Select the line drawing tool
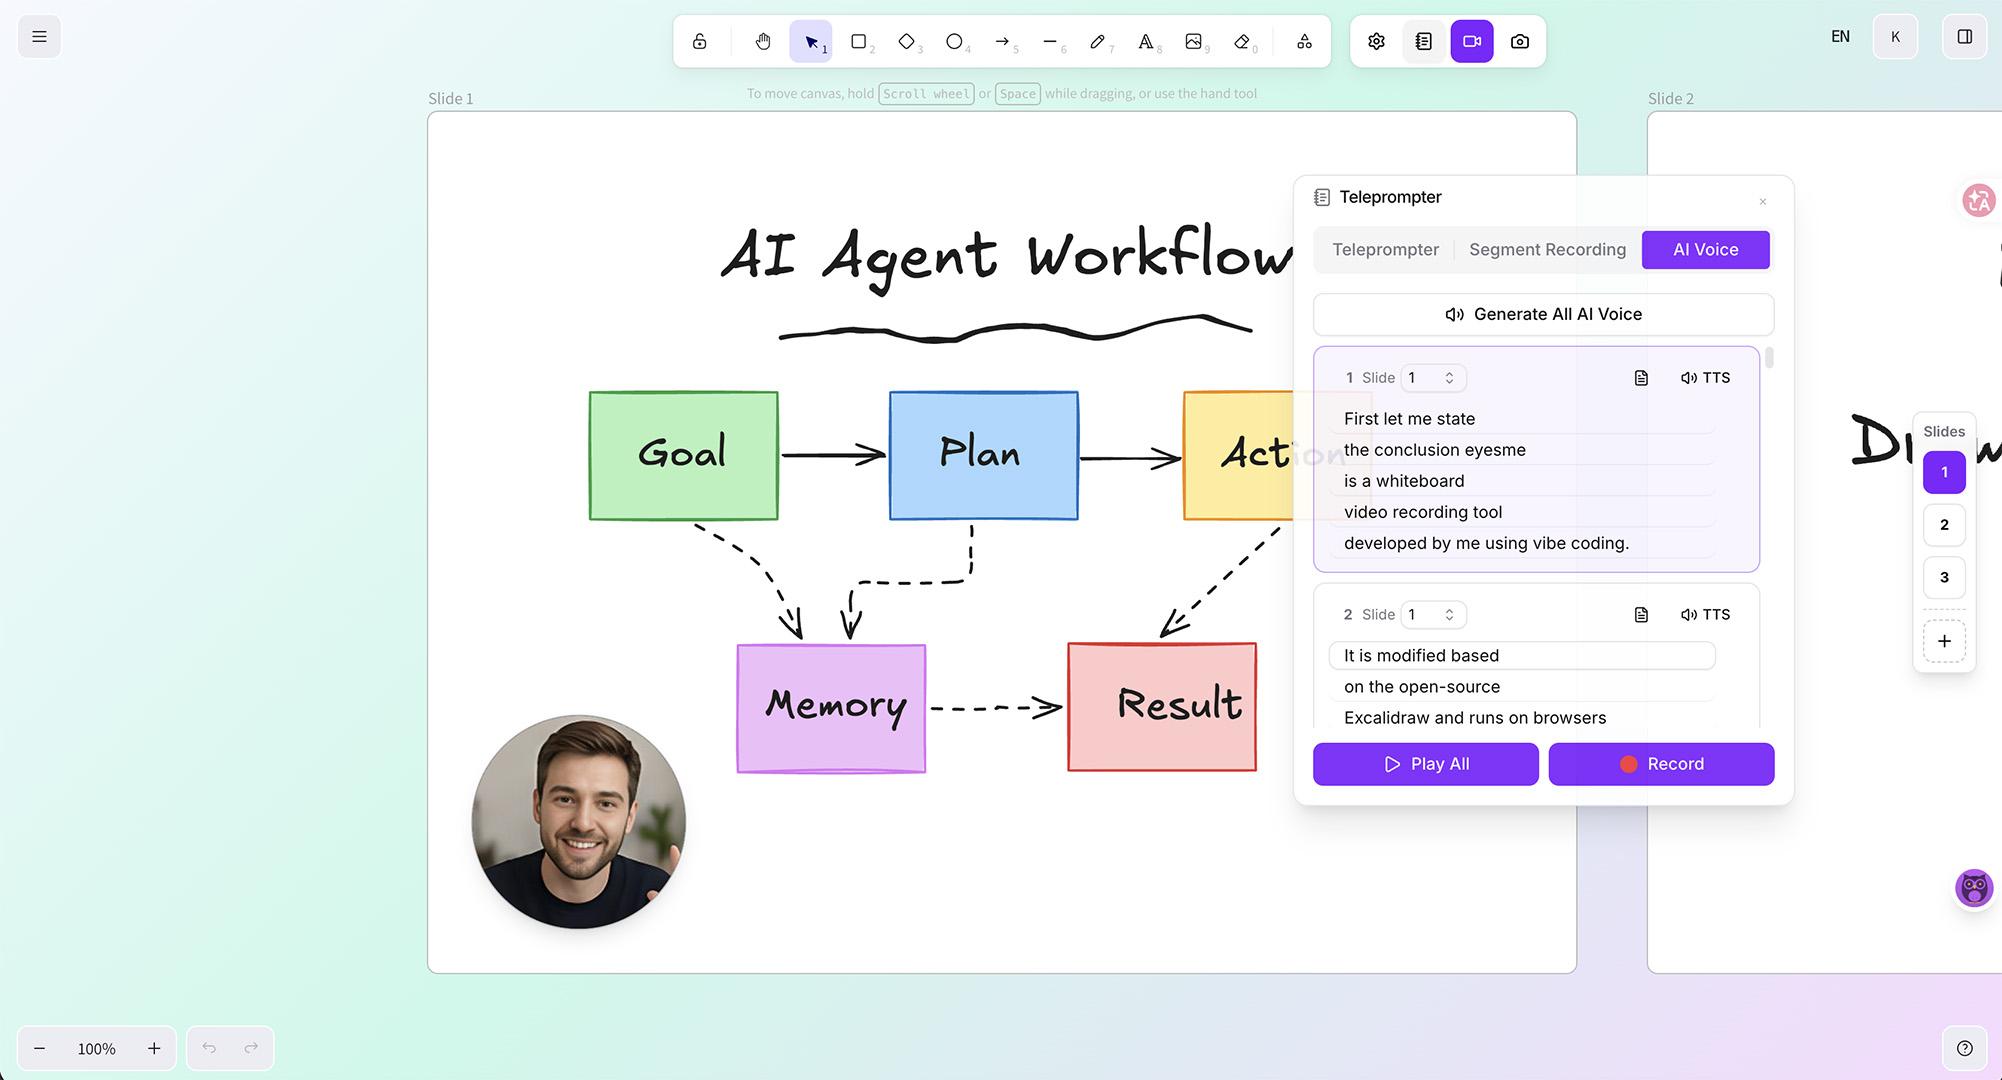This screenshot has width=2002, height=1080. point(1051,41)
